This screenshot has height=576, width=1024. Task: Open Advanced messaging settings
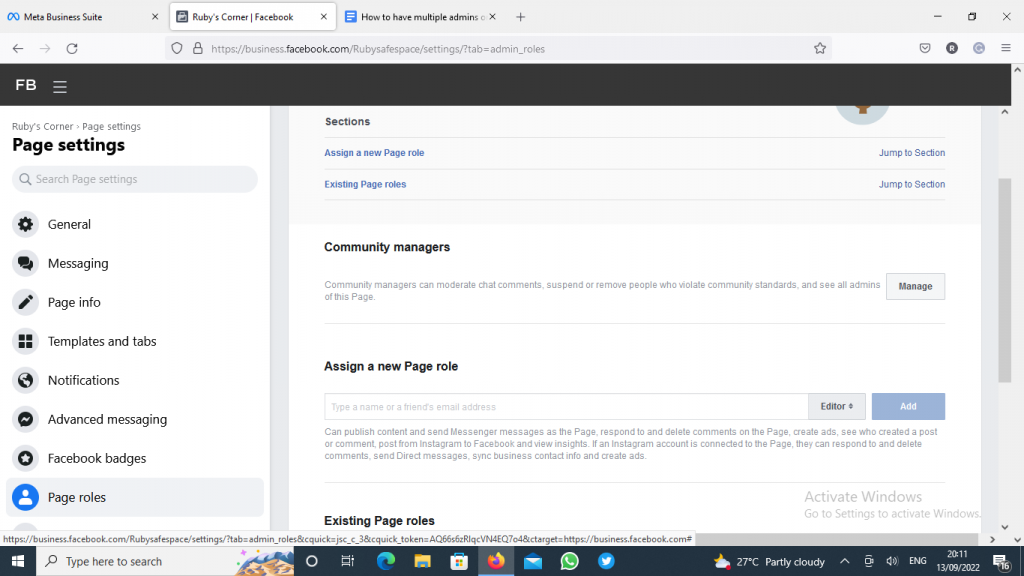[135, 419]
